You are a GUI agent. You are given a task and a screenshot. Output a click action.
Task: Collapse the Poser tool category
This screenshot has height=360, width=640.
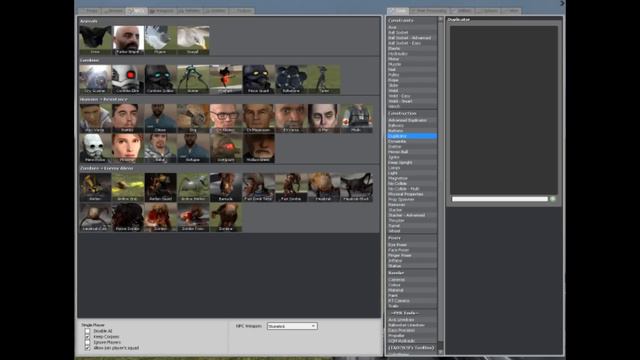[x=411, y=238]
